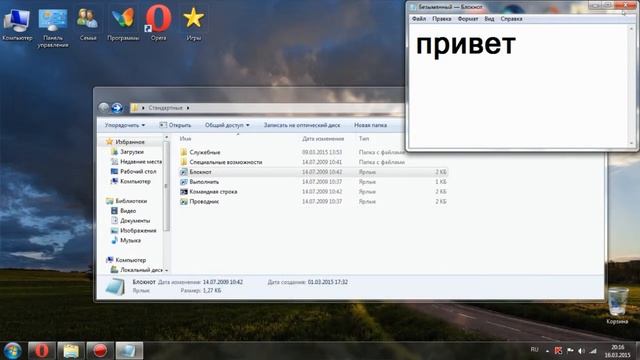This screenshot has width=640, height=360.
Task: Open the Семья desktop icon
Action: point(87,24)
